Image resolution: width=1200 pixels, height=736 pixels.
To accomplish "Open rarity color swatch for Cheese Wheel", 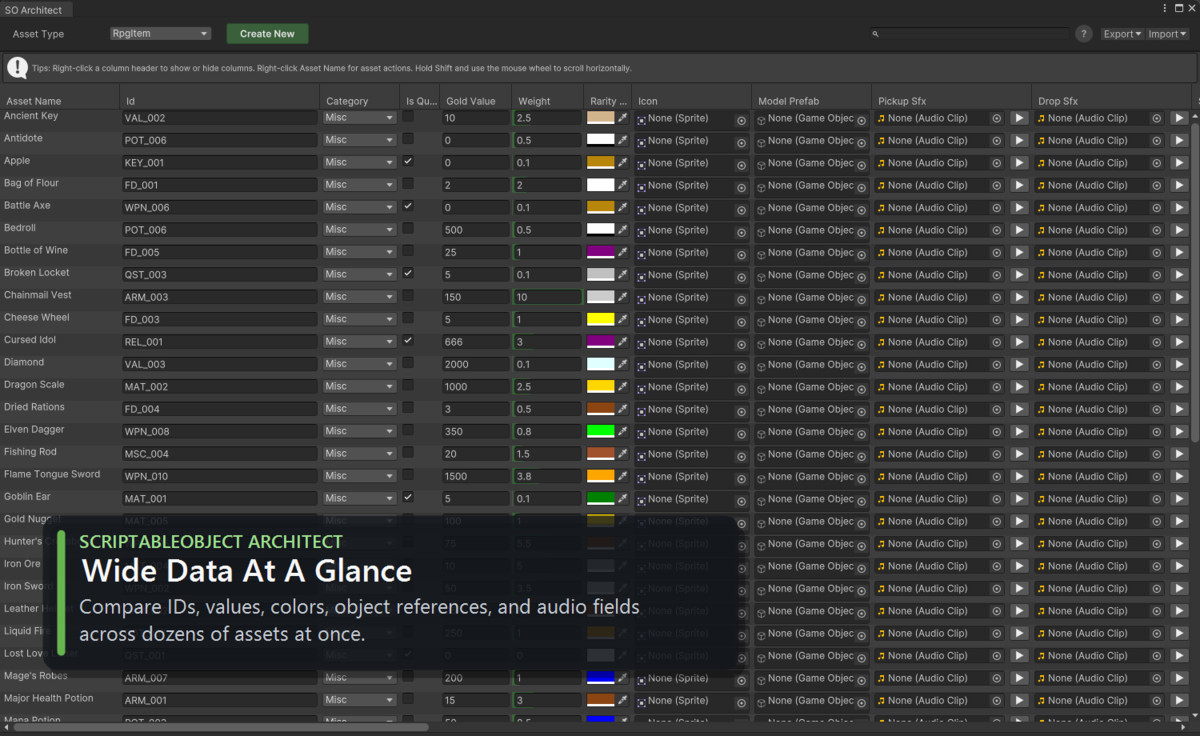I will pyautogui.click(x=600, y=320).
